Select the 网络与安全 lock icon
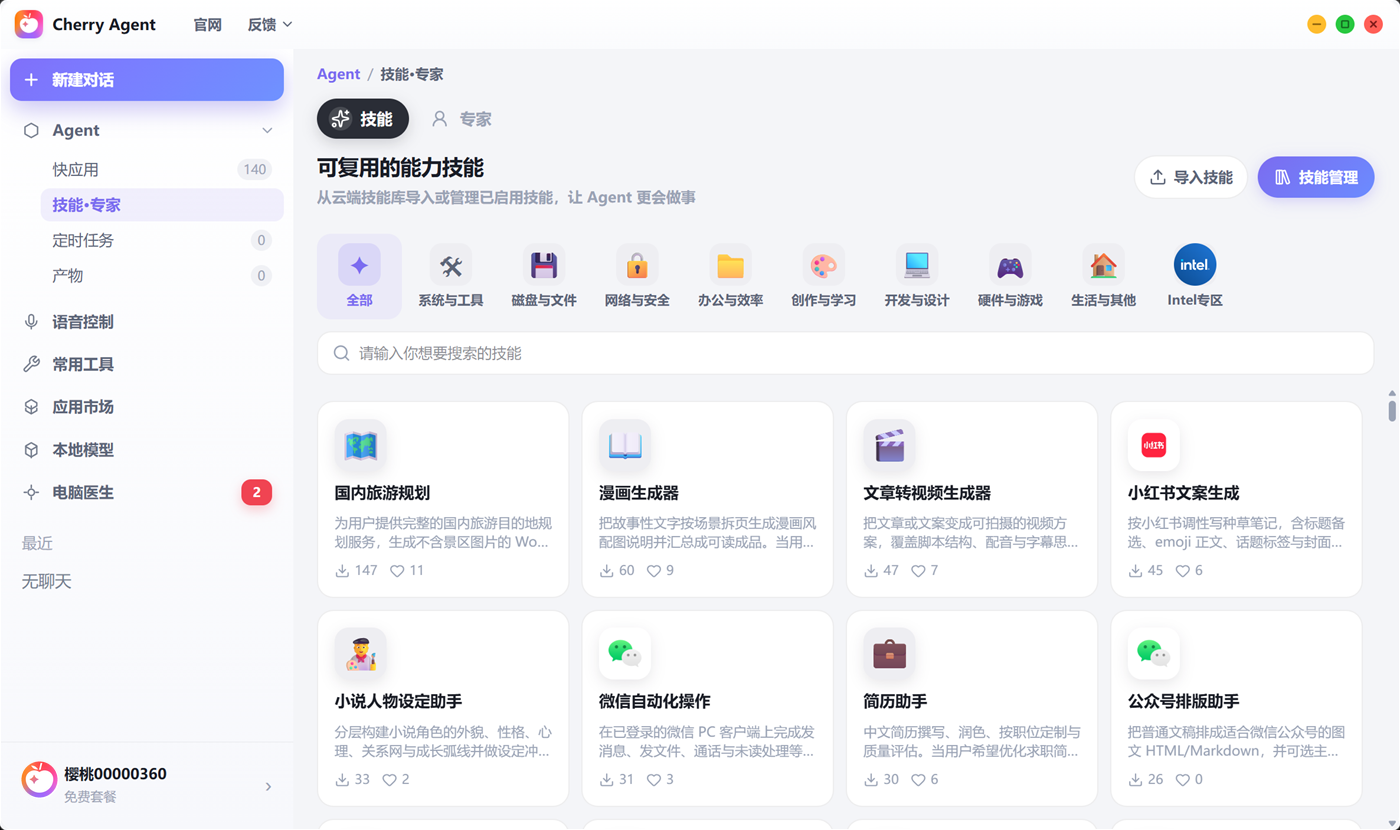The image size is (1400, 830). pyautogui.click(x=637, y=265)
